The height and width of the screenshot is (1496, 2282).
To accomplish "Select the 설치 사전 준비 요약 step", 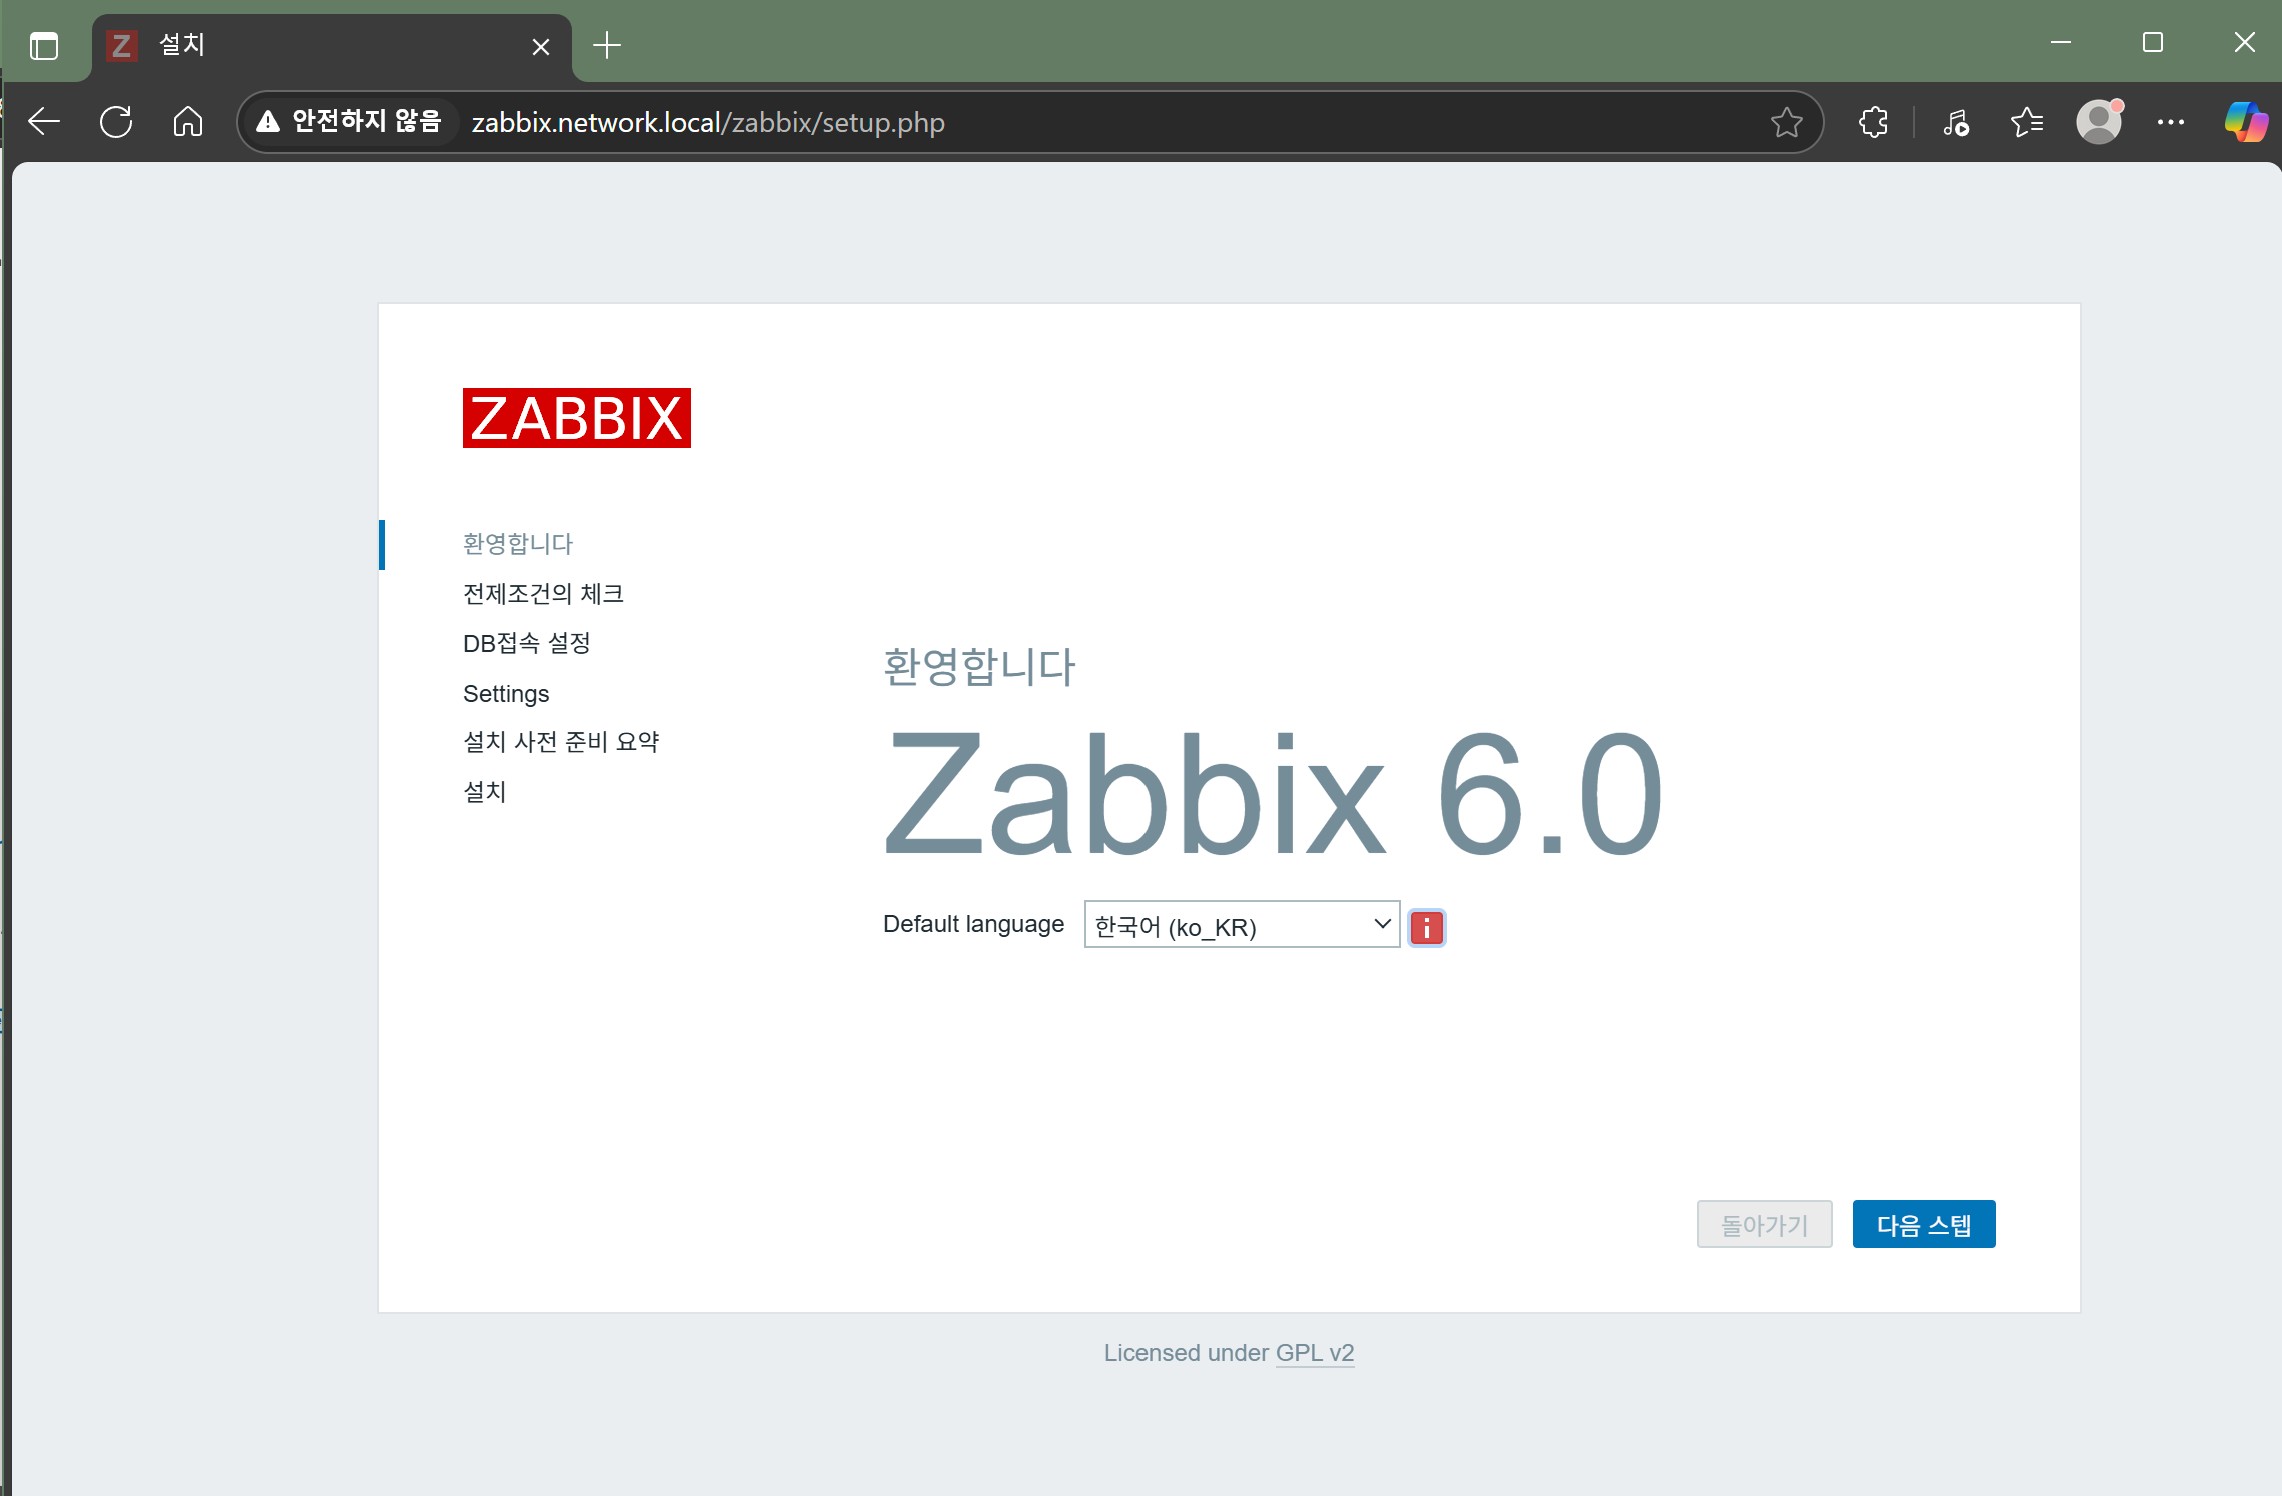I will 561,742.
